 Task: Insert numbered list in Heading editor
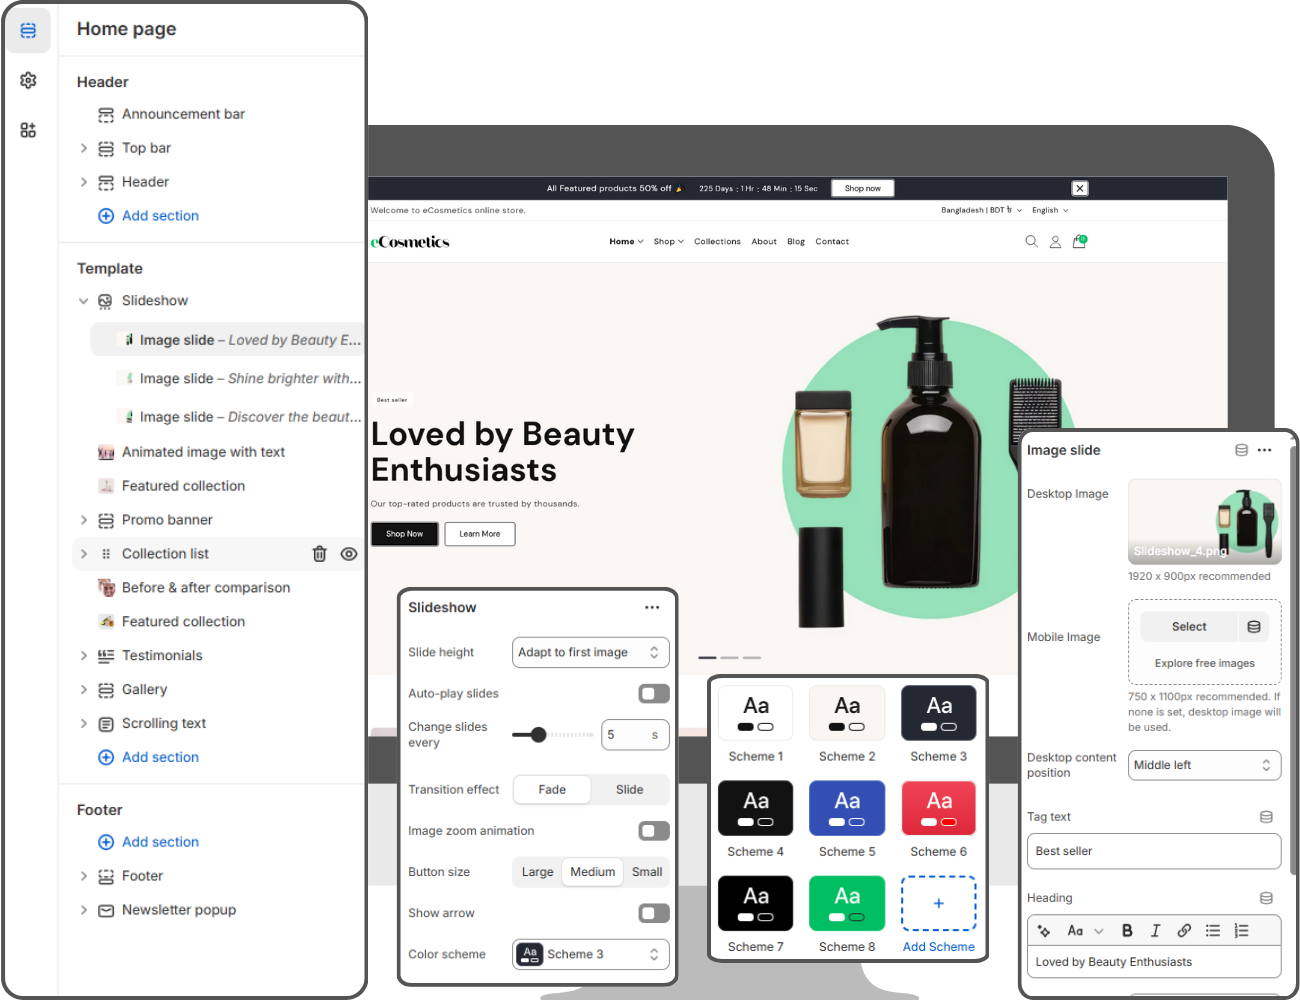(x=1241, y=930)
